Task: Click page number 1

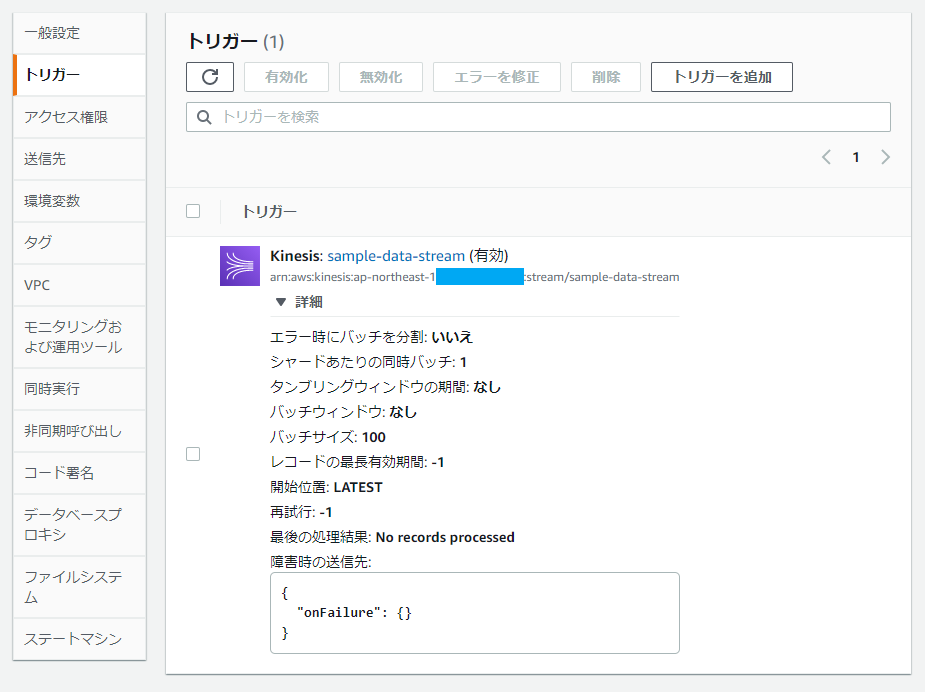Action: tap(855, 157)
